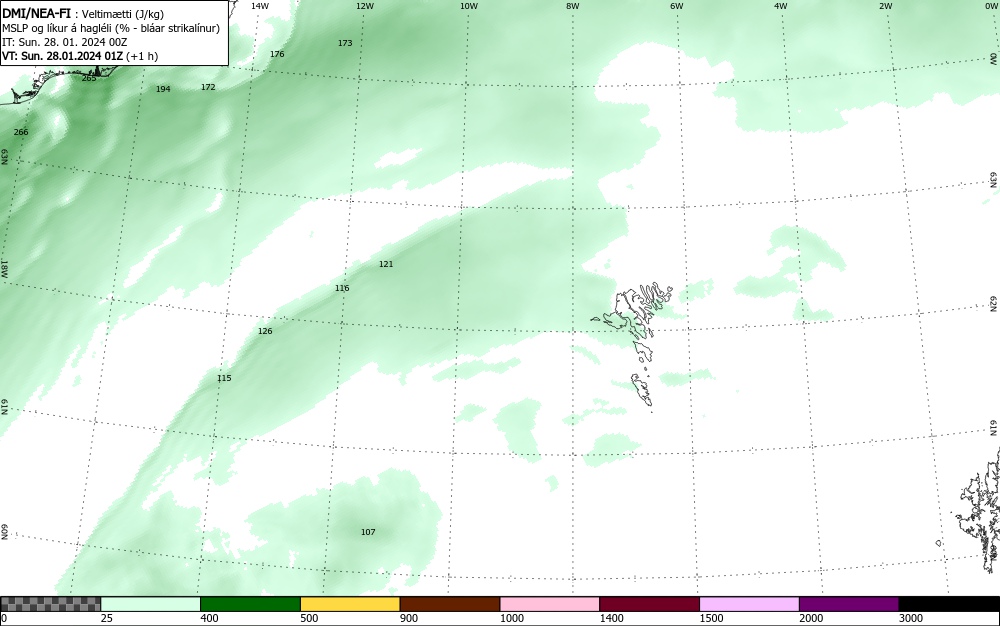Viewport: 1000px width, 626px height.
Task: Click the pink 1000–1400 legend swatch
Action: tap(550, 604)
